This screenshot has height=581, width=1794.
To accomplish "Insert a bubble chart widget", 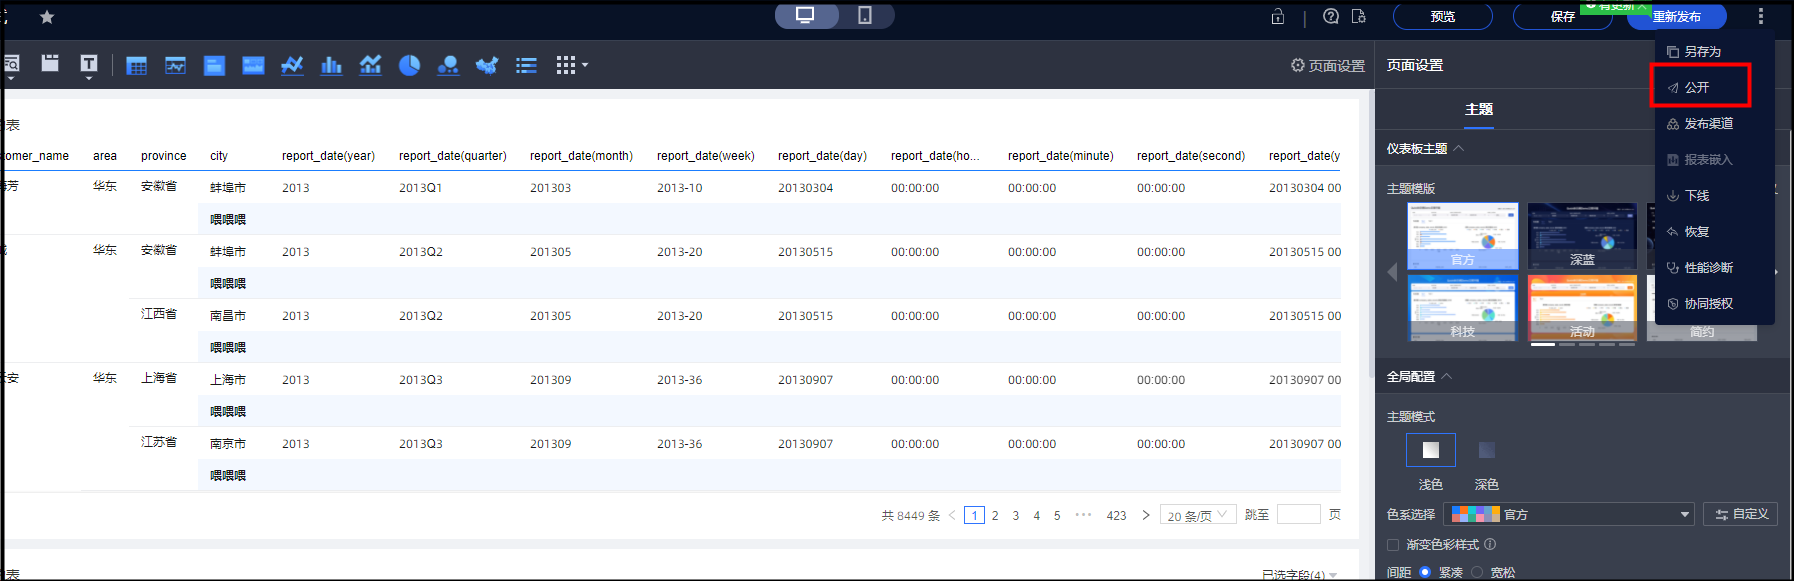I will coord(448,66).
